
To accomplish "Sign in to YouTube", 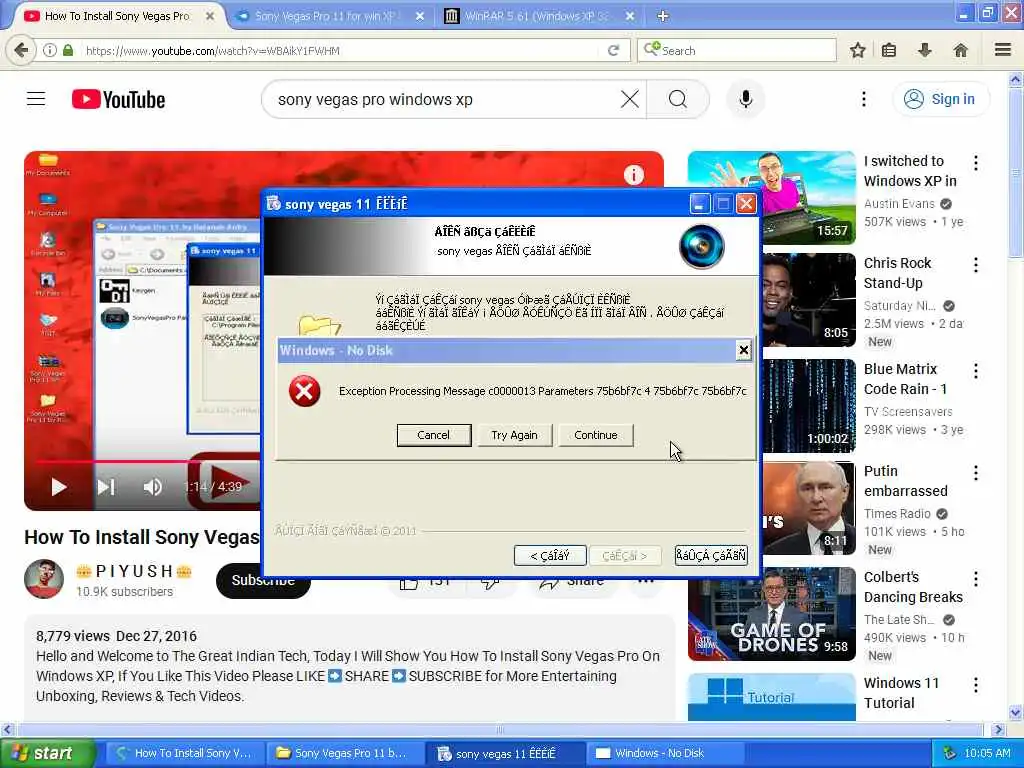I will point(941,99).
